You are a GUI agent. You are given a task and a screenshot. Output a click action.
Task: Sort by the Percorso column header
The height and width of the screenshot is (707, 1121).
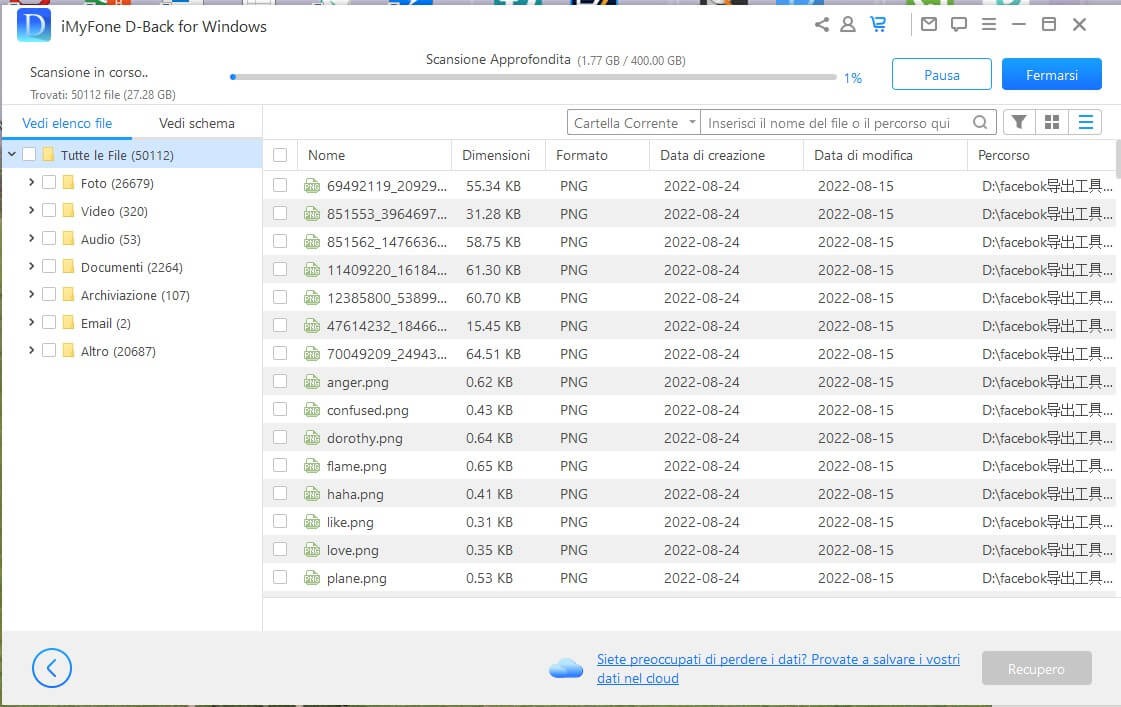point(1041,155)
